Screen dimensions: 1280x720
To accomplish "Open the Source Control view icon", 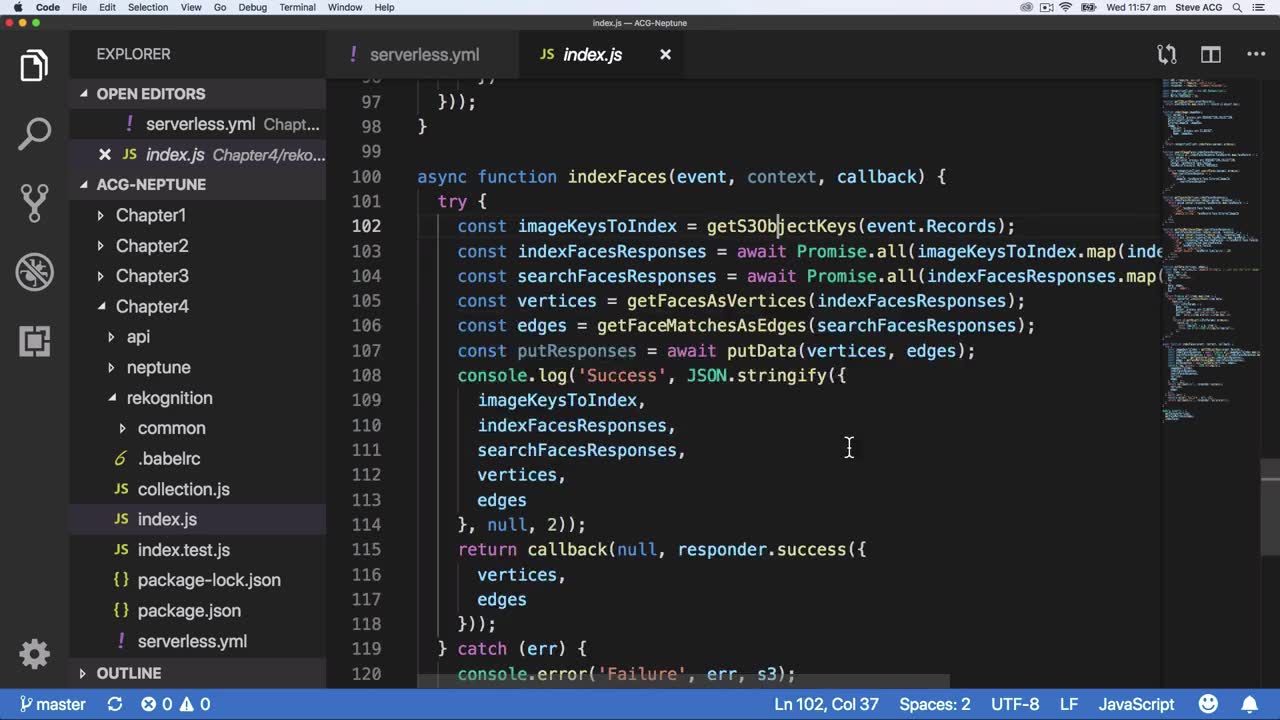I will click(x=34, y=202).
